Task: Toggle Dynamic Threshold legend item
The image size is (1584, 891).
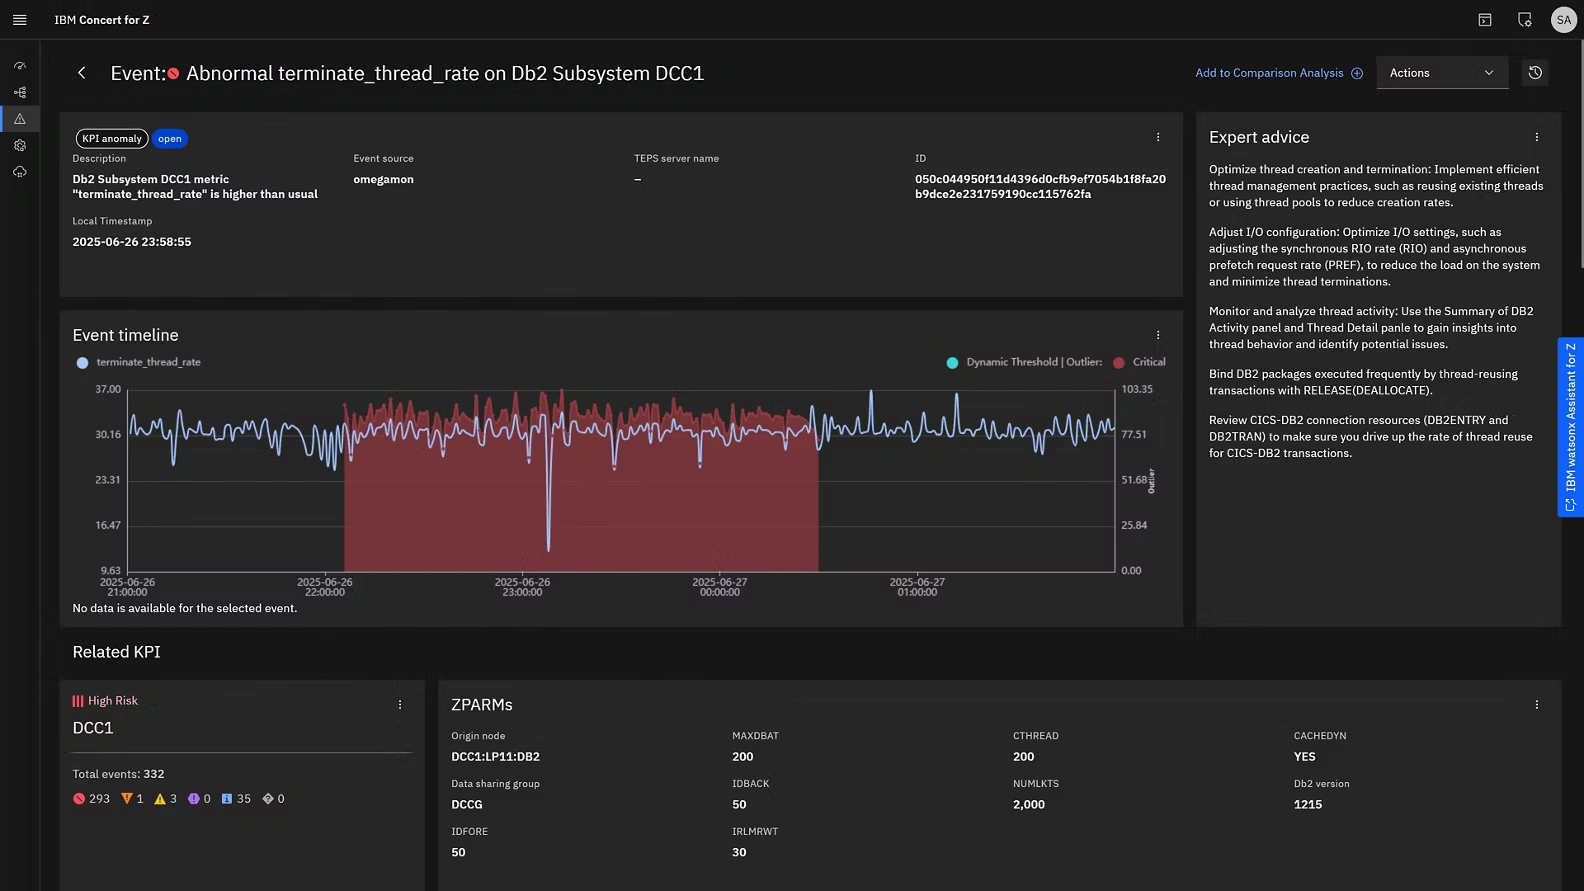Action: (1010, 362)
